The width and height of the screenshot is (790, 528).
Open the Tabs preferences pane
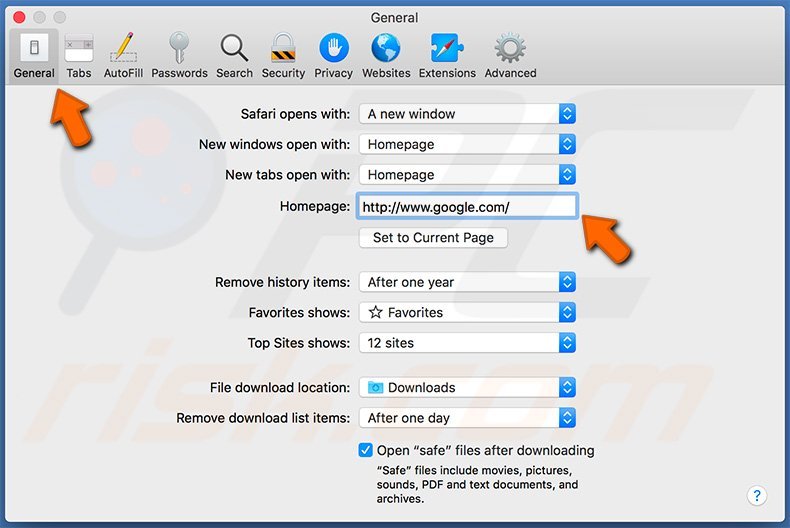pos(79,56)
